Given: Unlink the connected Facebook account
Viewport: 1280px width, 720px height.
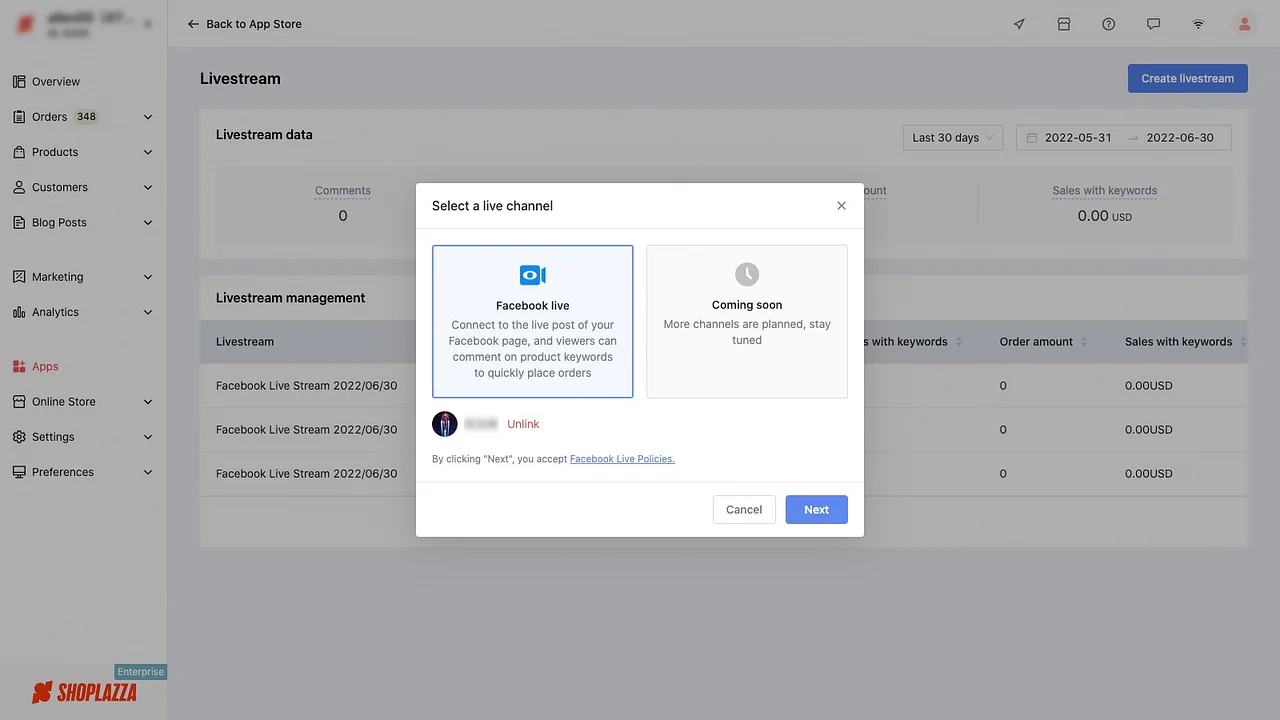Looking at the screenshot, I should [x=523, y=423].
